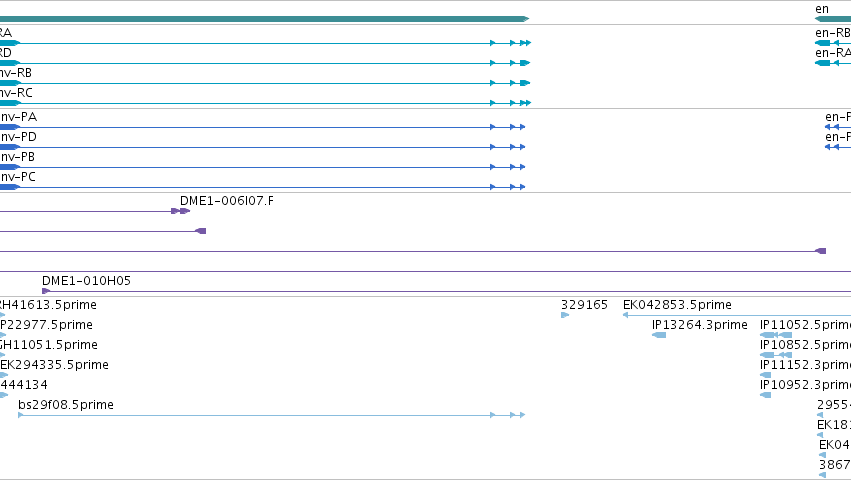Click the en-RB transcript label
The height and width of the screenshot is (480, 851).
(x=833, y=33)
